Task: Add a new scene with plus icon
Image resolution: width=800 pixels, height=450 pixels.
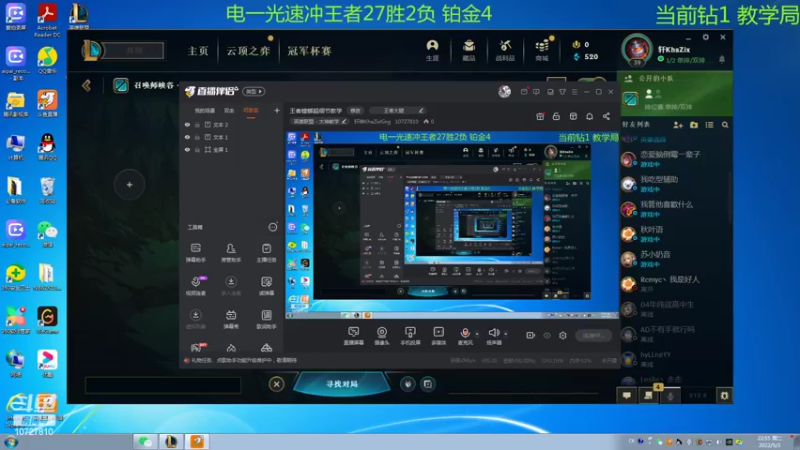Action: [x=277, y=110]
